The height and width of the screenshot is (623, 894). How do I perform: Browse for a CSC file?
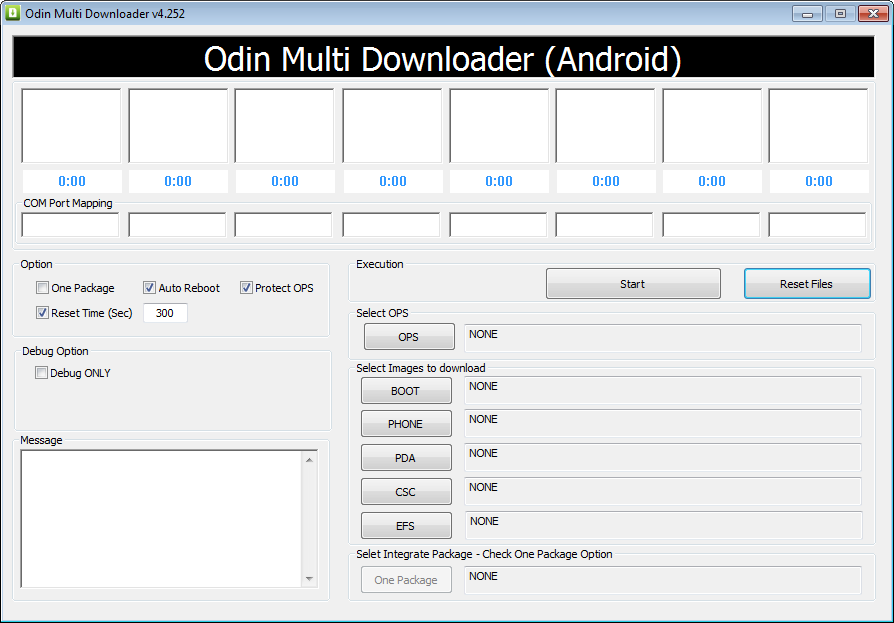click(x=405, y=492)
